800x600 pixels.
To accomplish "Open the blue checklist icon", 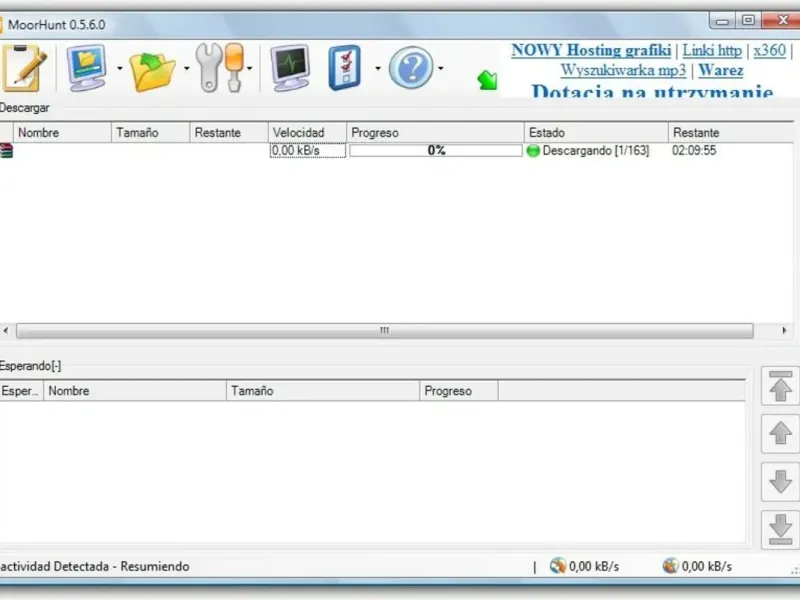I will point(345,67).
